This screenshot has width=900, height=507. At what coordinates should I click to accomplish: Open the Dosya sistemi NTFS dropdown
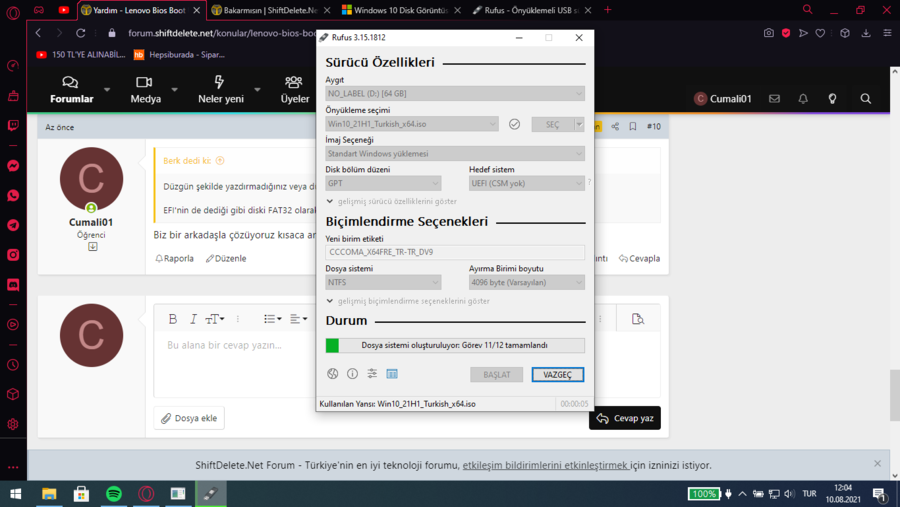coord(383,282)
